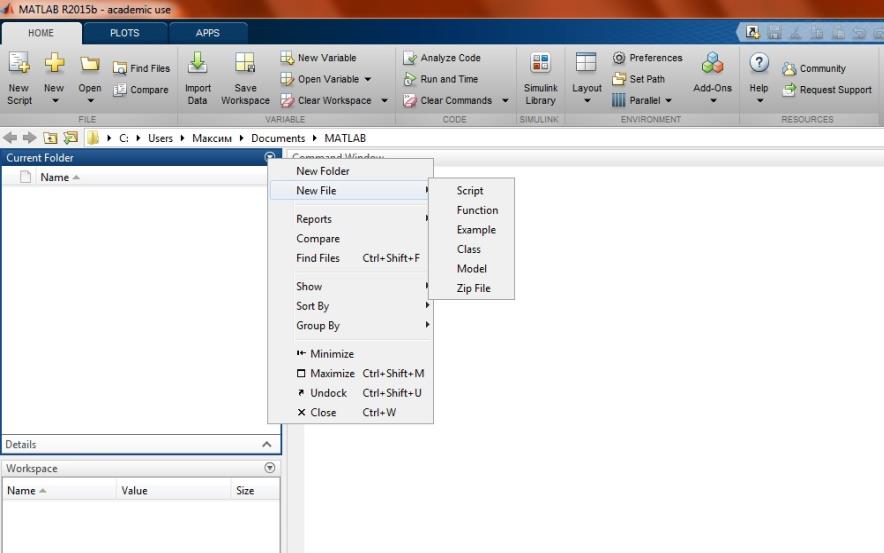Screen dimensions: 884x553
Task: Select the HOME tab
Action: [x=41, y=33]
